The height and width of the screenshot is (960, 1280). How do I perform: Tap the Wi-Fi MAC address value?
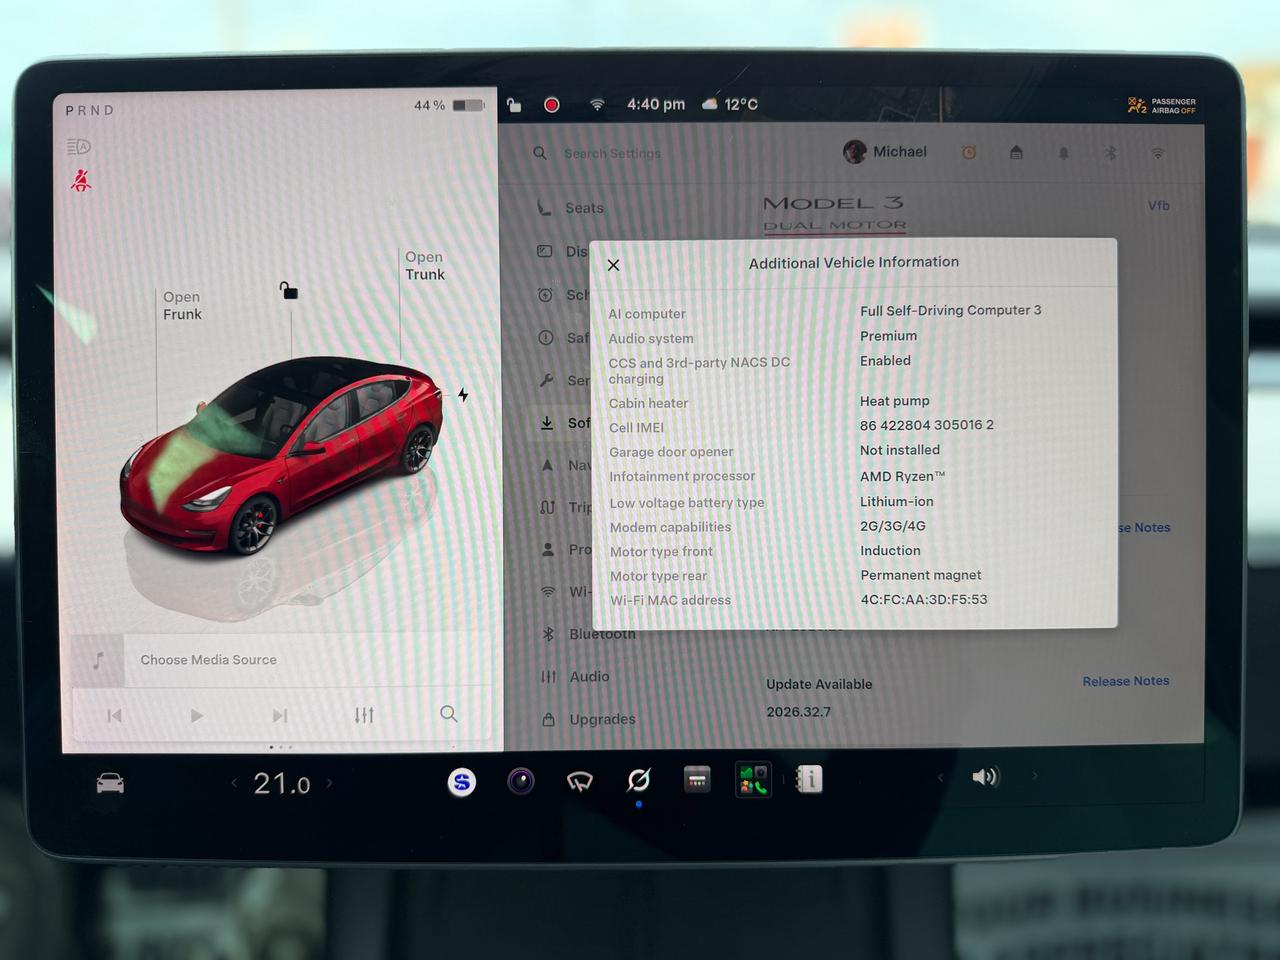(924, 599)
